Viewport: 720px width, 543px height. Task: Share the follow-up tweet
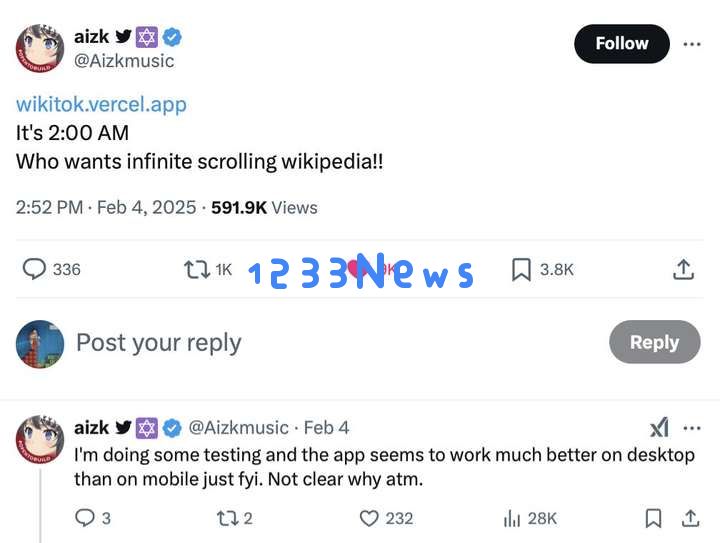coord(690,519)
